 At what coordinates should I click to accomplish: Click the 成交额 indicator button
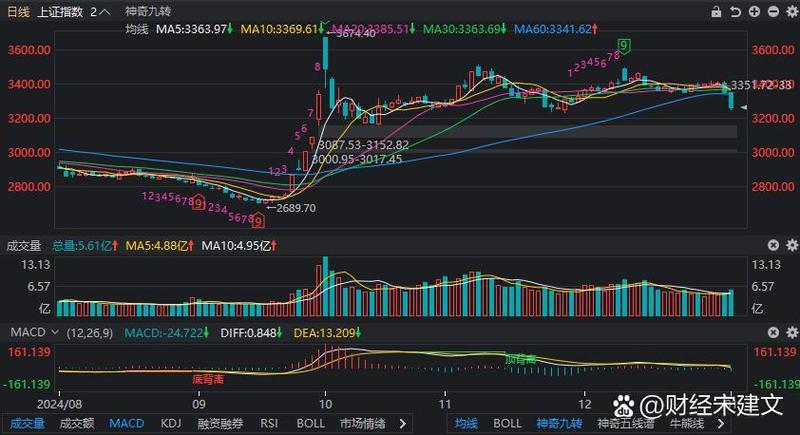(x=76, y=423)
